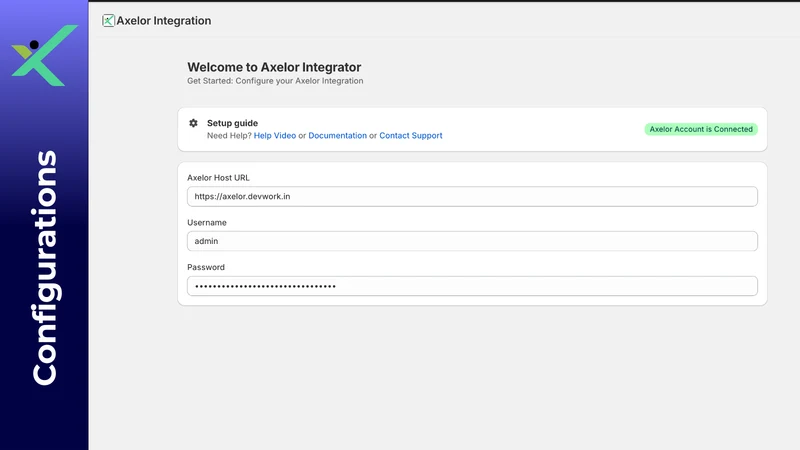Click the Welcome to Axelor Integrator heading
This screenshot has height=450, width=800.
tap(274, 67)
